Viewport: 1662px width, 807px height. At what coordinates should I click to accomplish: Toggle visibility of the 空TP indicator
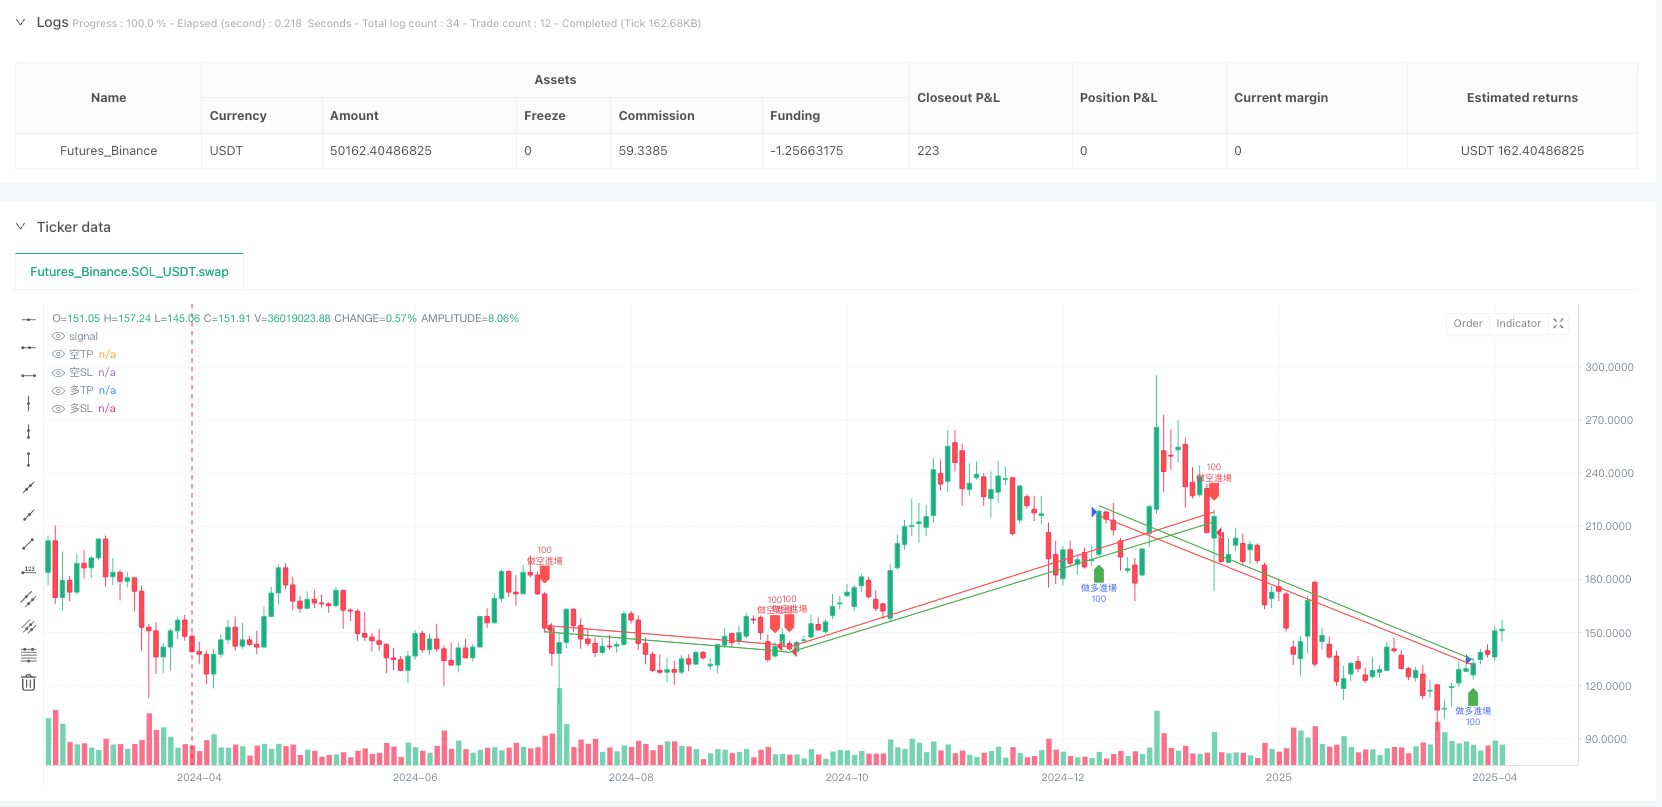tap(59, 354)
